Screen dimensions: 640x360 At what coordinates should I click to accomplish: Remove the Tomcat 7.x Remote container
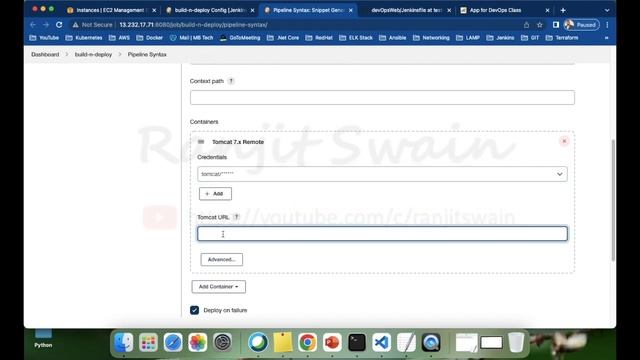564,141
